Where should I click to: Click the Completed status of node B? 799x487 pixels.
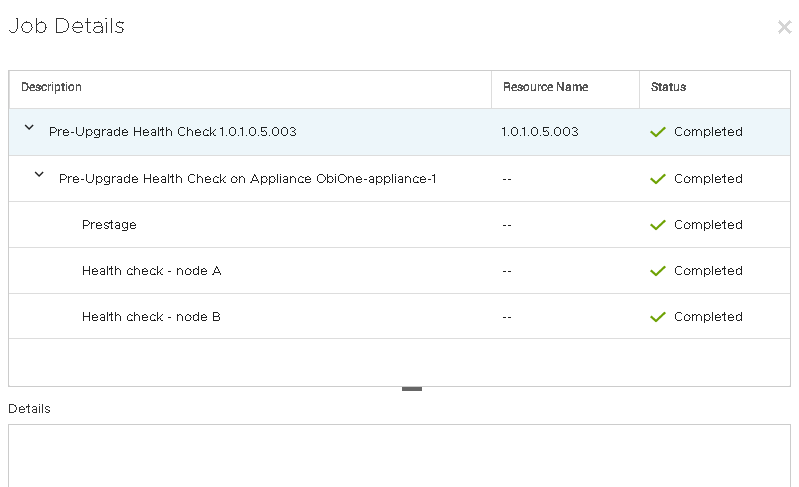click(708, 317)
